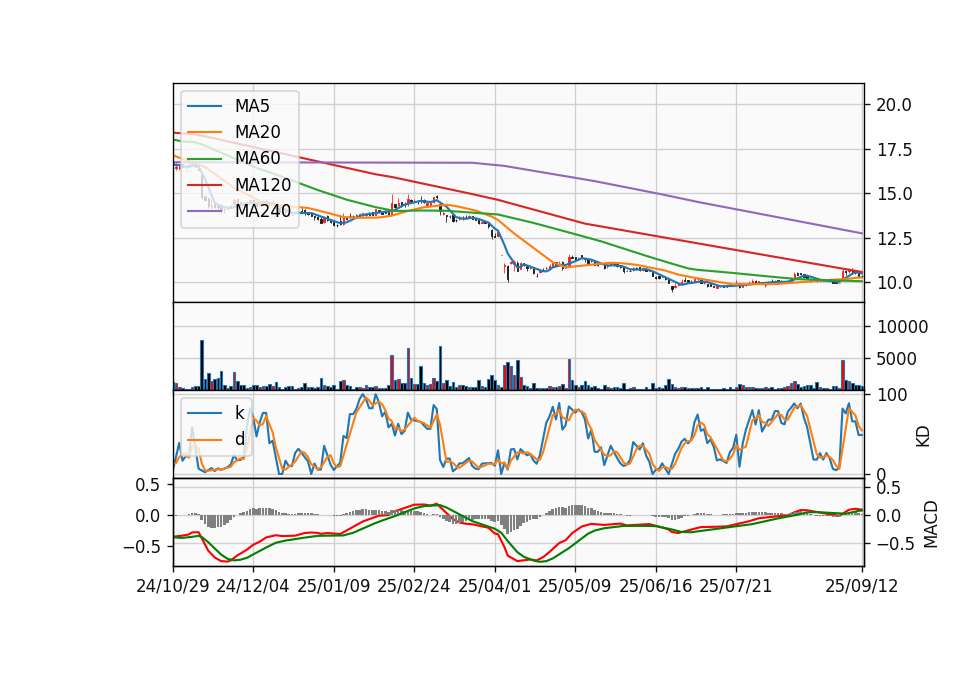The height and width of the screenshot is (690, 960).
Task: Click the red MA120 legend line sample
Action: pyautogui.click(x=204, y=185)
